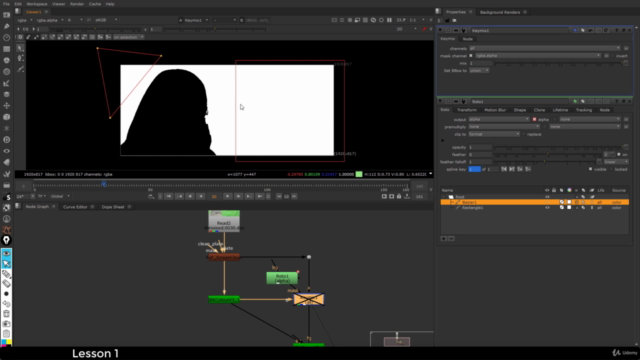The height and width of the screenshot is (360, 640).
Task: Switch to Background Renders panel tab
Action: pyautogui.click(x=500, y=12)
